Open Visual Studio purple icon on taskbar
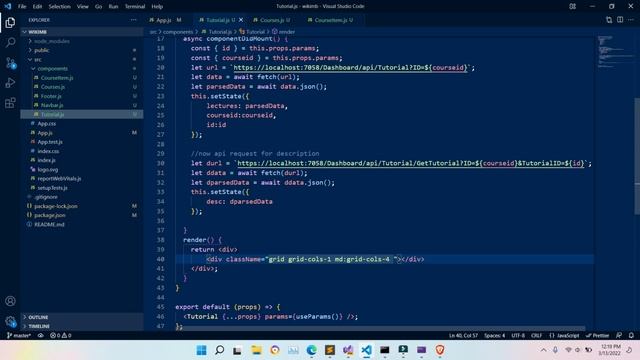The image size is (640, 360). [x=348, y=350]
